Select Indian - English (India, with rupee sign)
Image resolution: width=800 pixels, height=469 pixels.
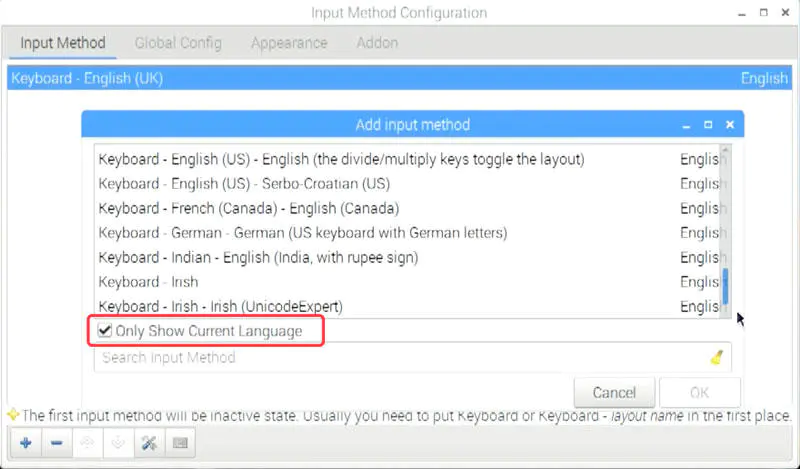point(407,257)
